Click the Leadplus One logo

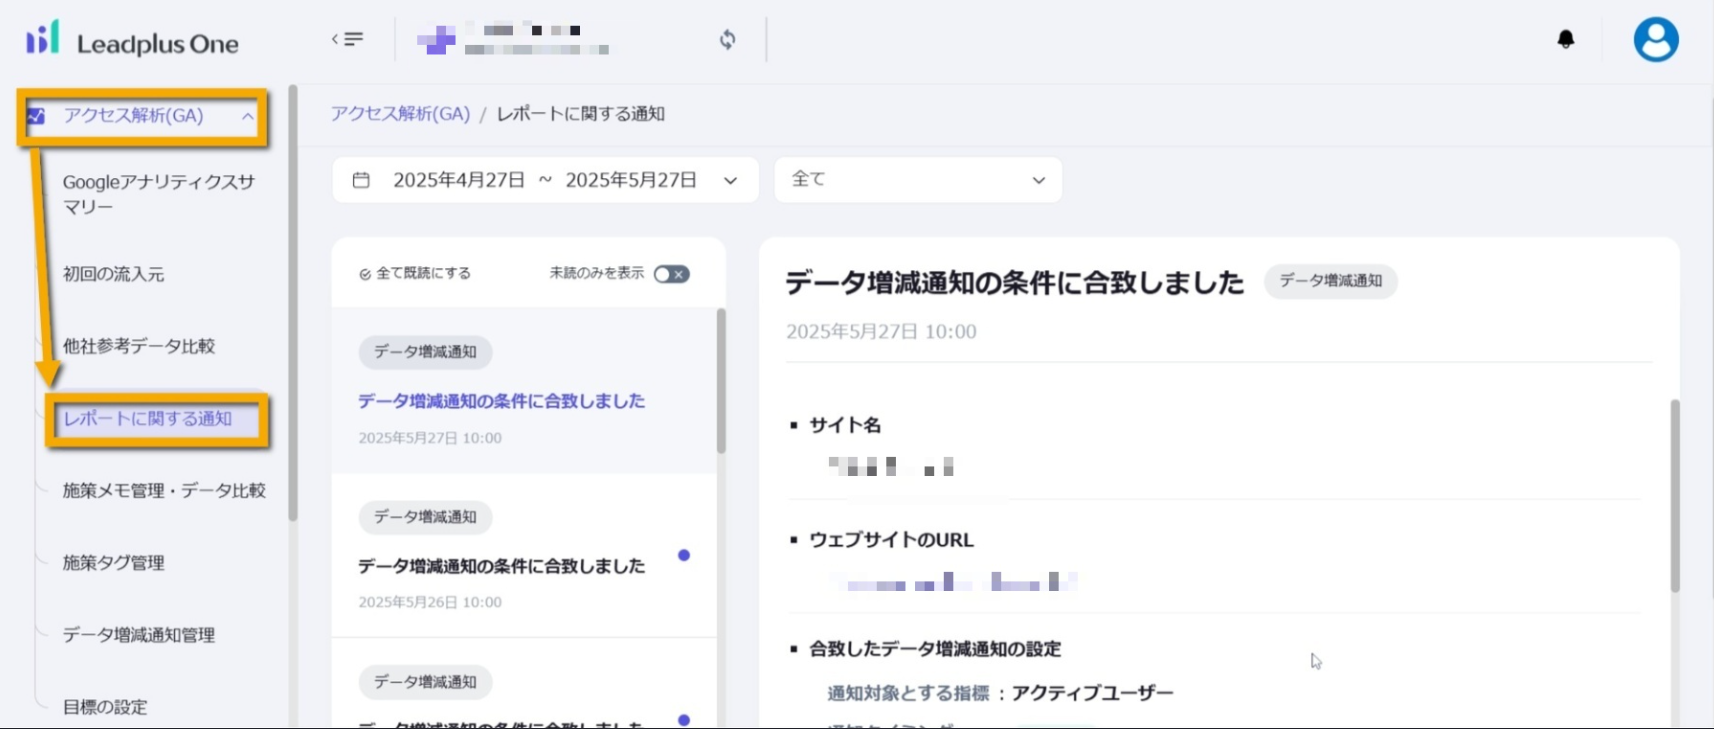[x=132, y=41]
